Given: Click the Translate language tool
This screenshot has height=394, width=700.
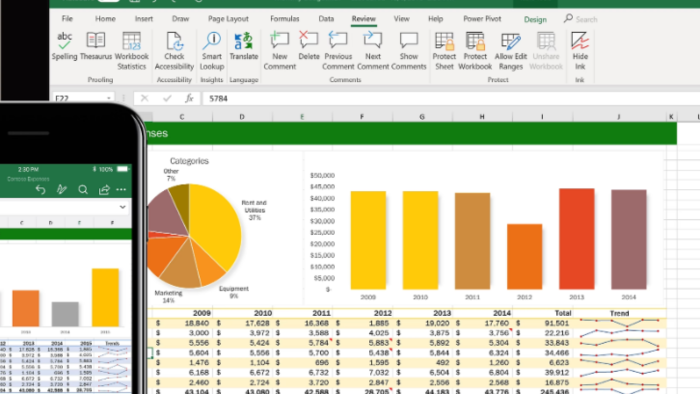Looking at the screenshot, I should (244, 46).
